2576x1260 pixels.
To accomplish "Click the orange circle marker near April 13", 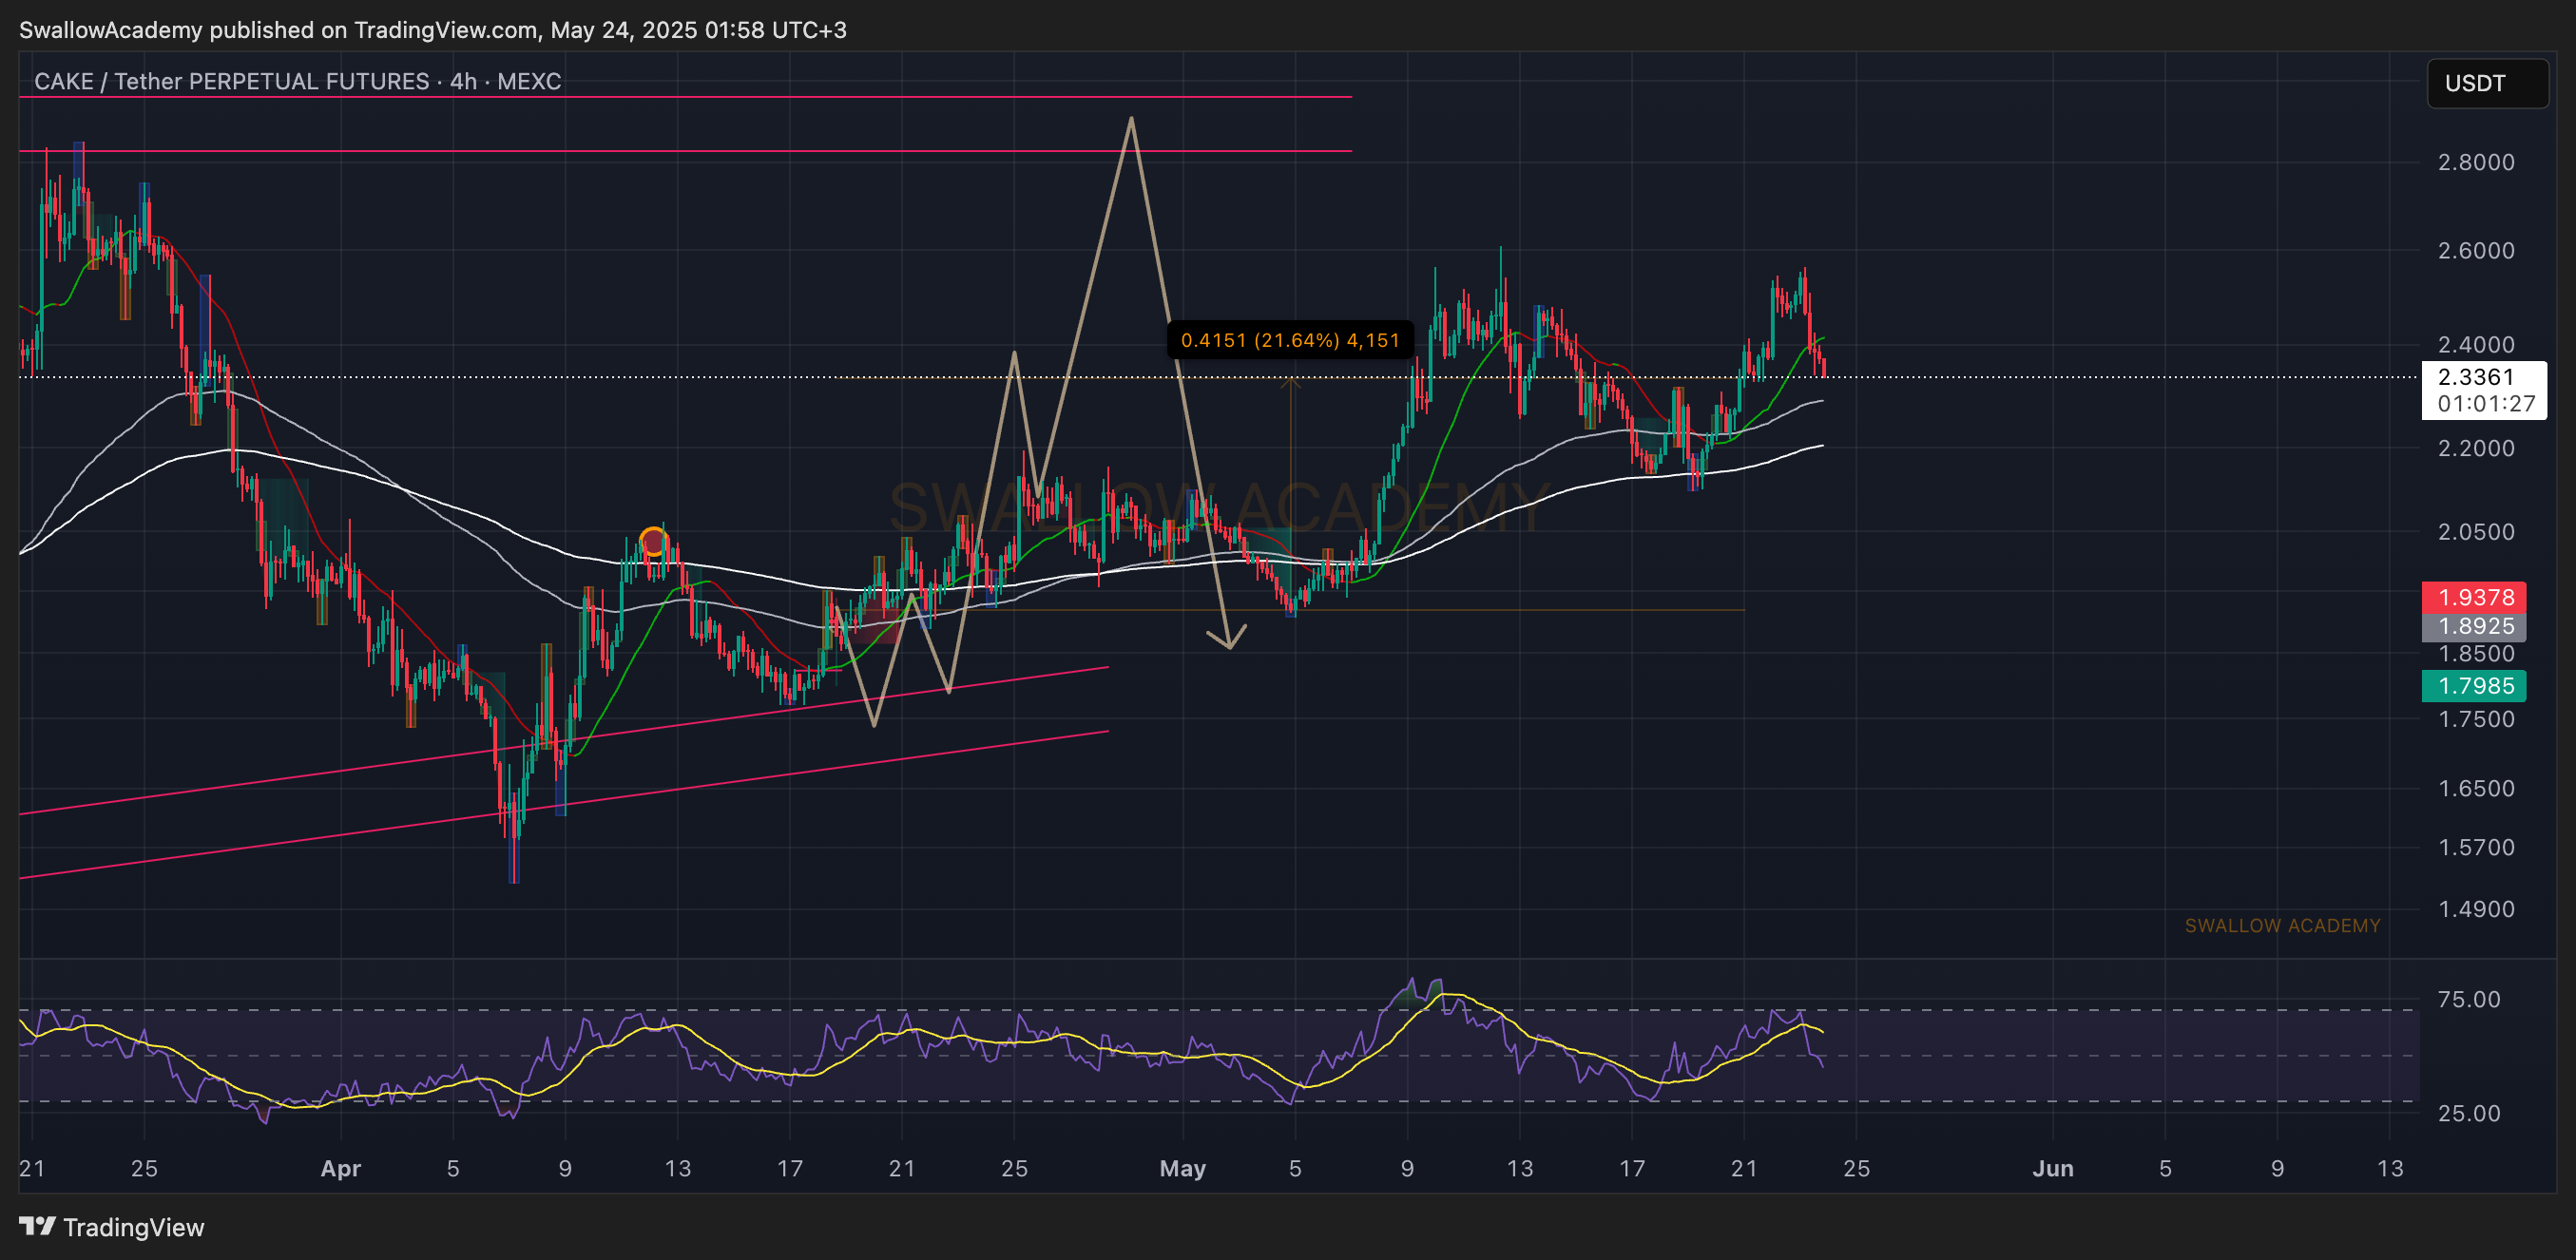I will [653, 541].
